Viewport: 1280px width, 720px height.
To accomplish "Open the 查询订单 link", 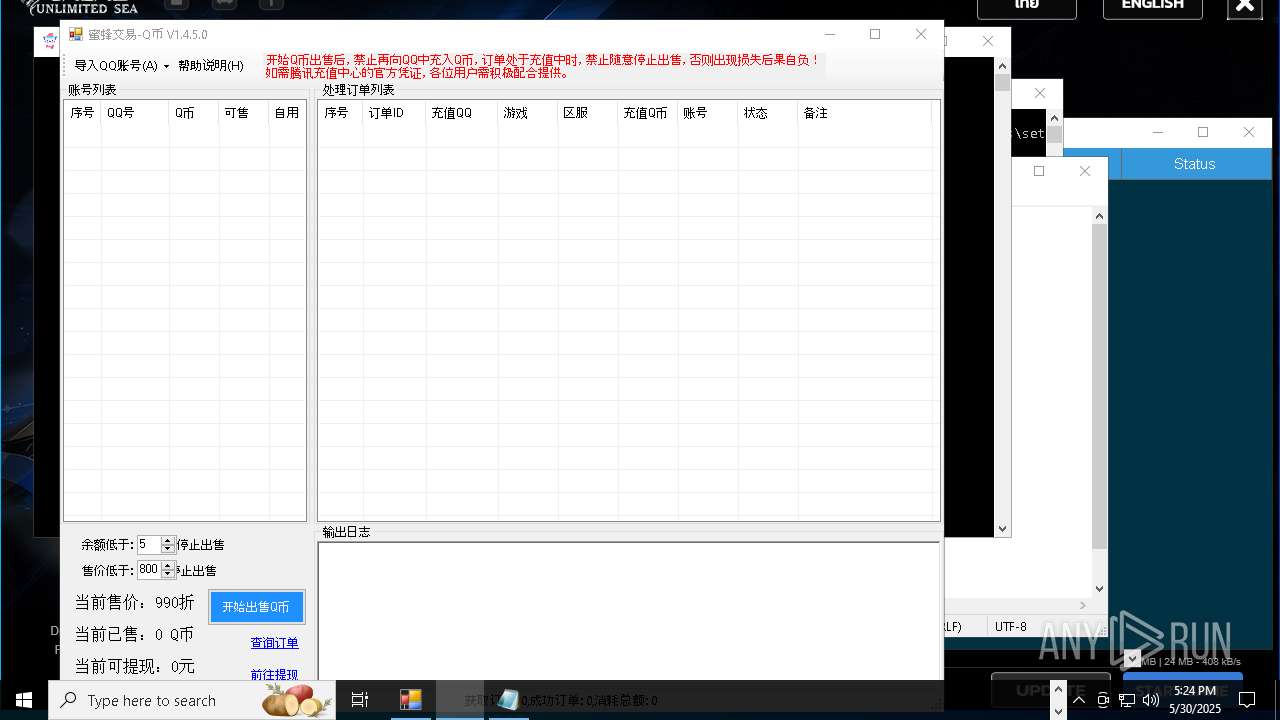I will [274, 643].
